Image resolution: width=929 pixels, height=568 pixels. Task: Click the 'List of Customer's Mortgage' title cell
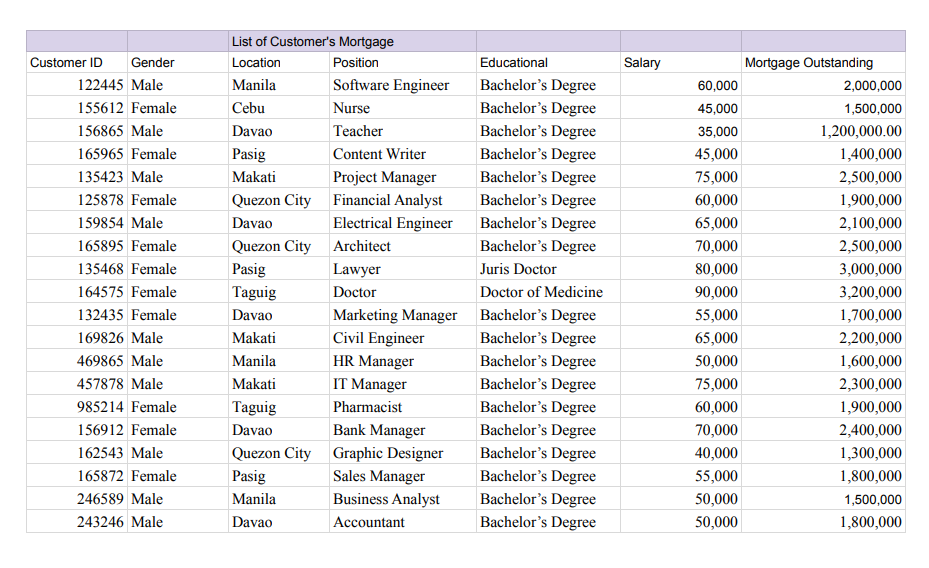click(313, 42)
